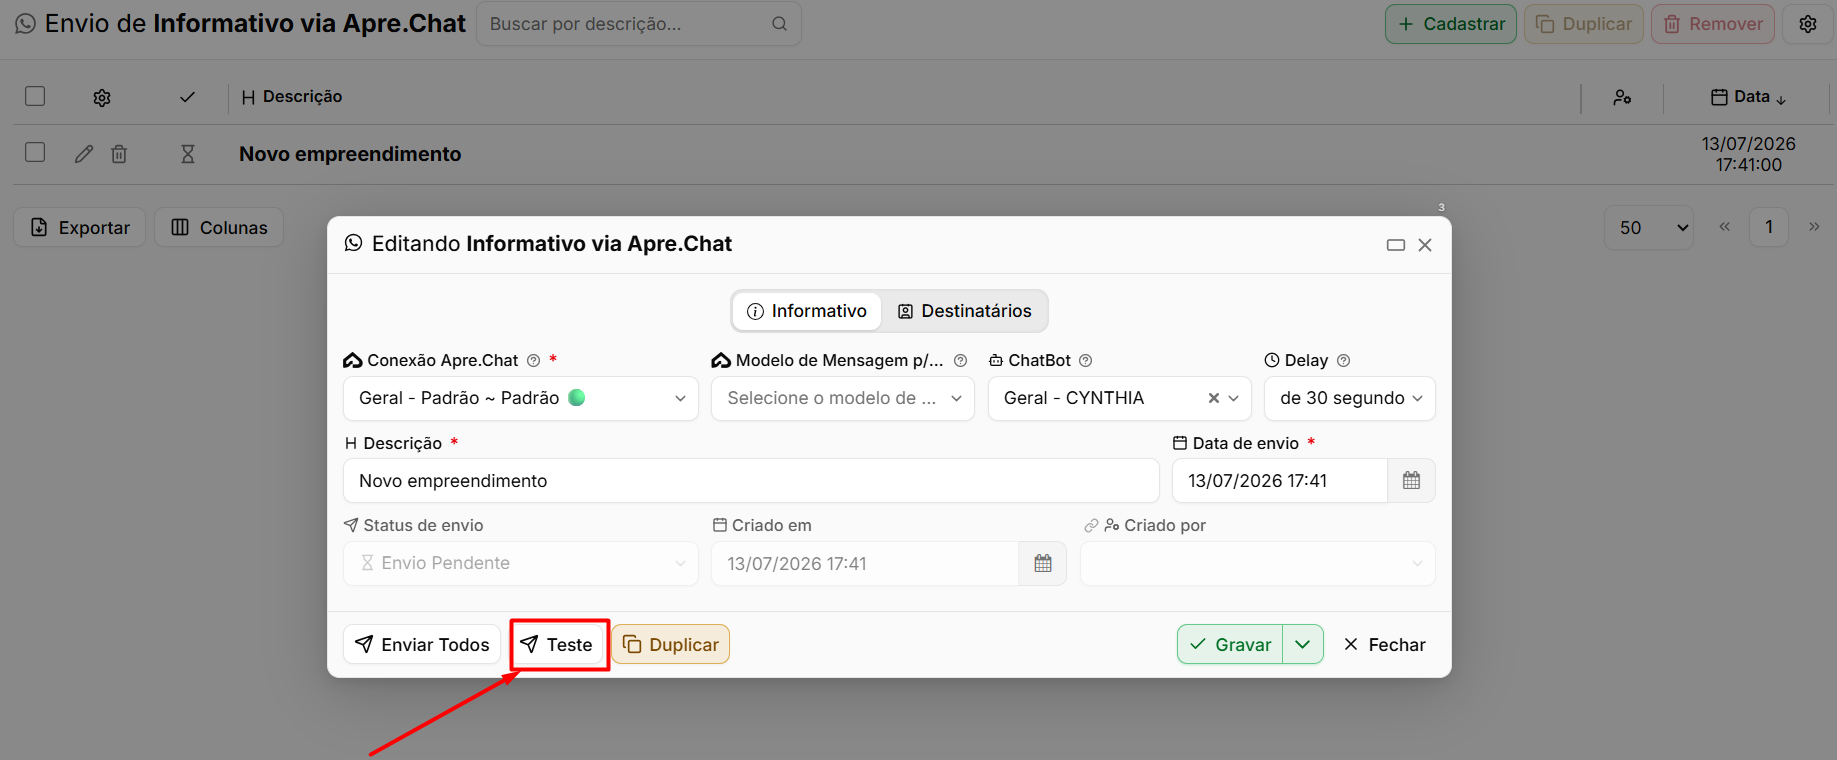Image resolution: width=1837 pixels, height=760 pixels.
Task: Click help icon beside Delay label
Action: (1344, 361)
